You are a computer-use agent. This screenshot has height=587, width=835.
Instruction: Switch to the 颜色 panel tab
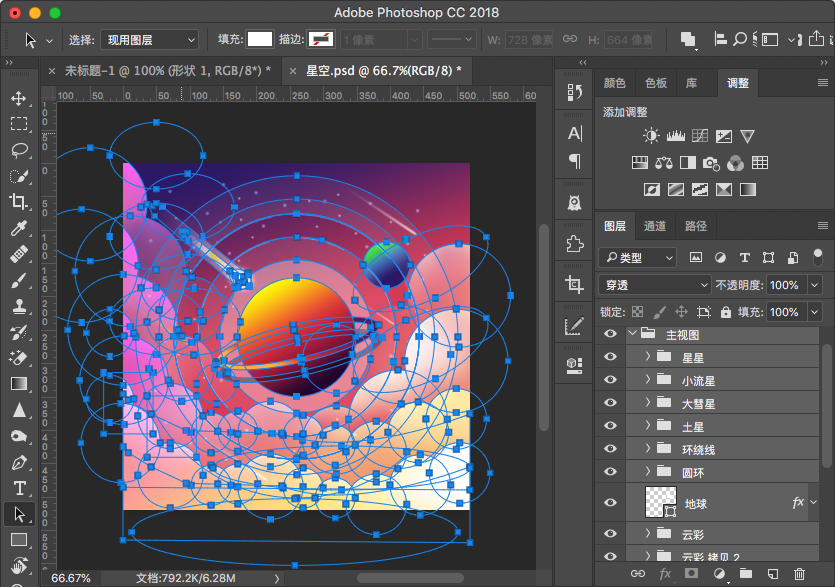pos(615,83)
